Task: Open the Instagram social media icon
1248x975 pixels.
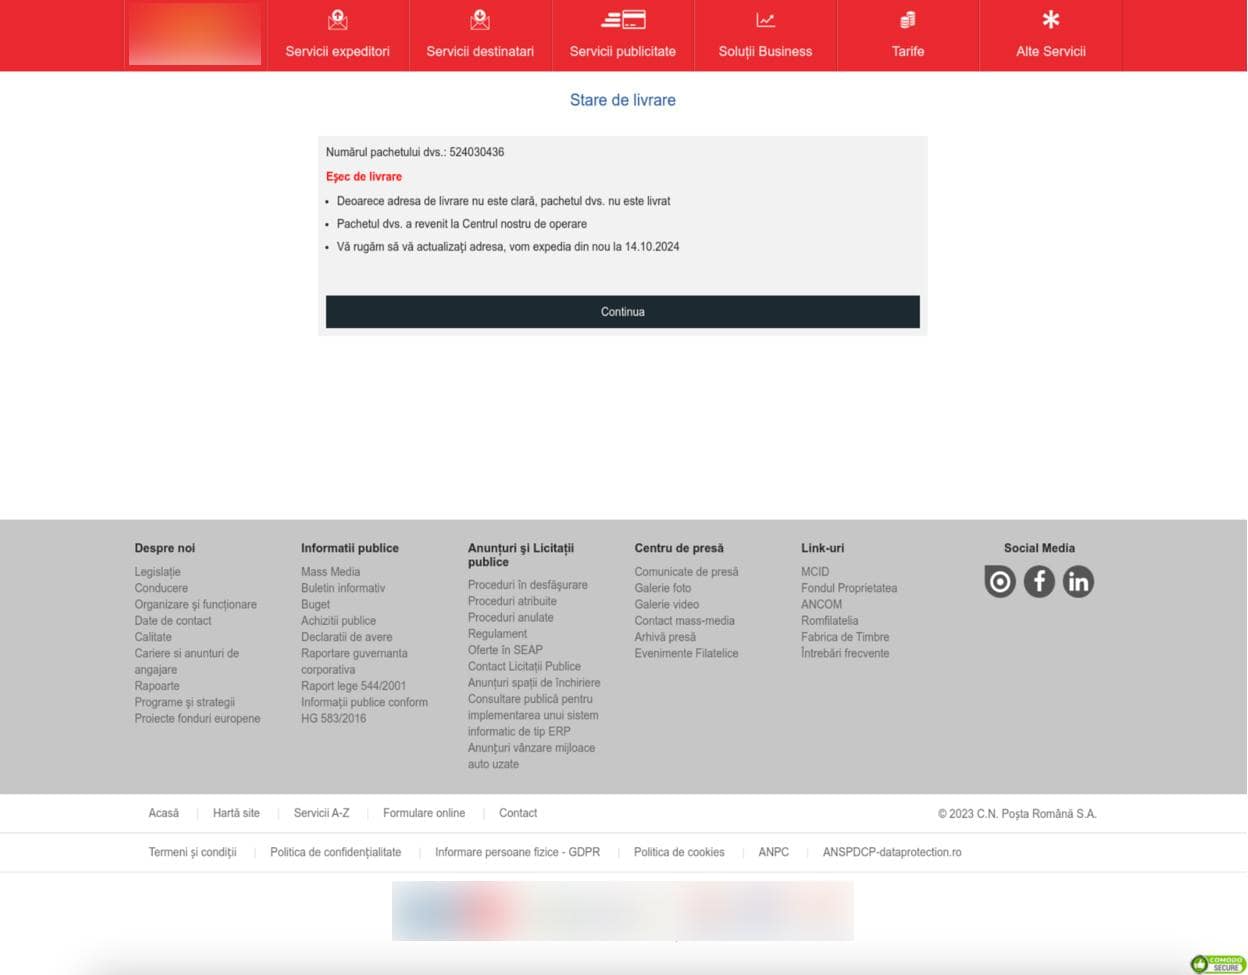Action: (x=1000, y=581)
